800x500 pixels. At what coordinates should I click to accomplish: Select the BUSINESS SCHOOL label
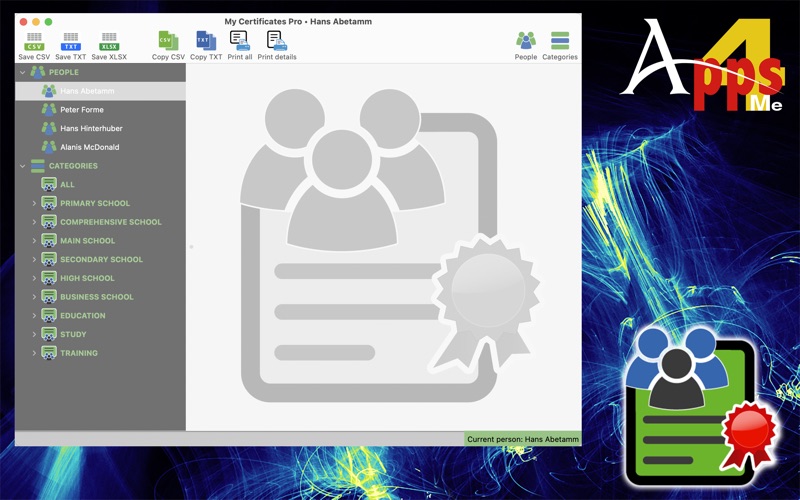(97, 297)
